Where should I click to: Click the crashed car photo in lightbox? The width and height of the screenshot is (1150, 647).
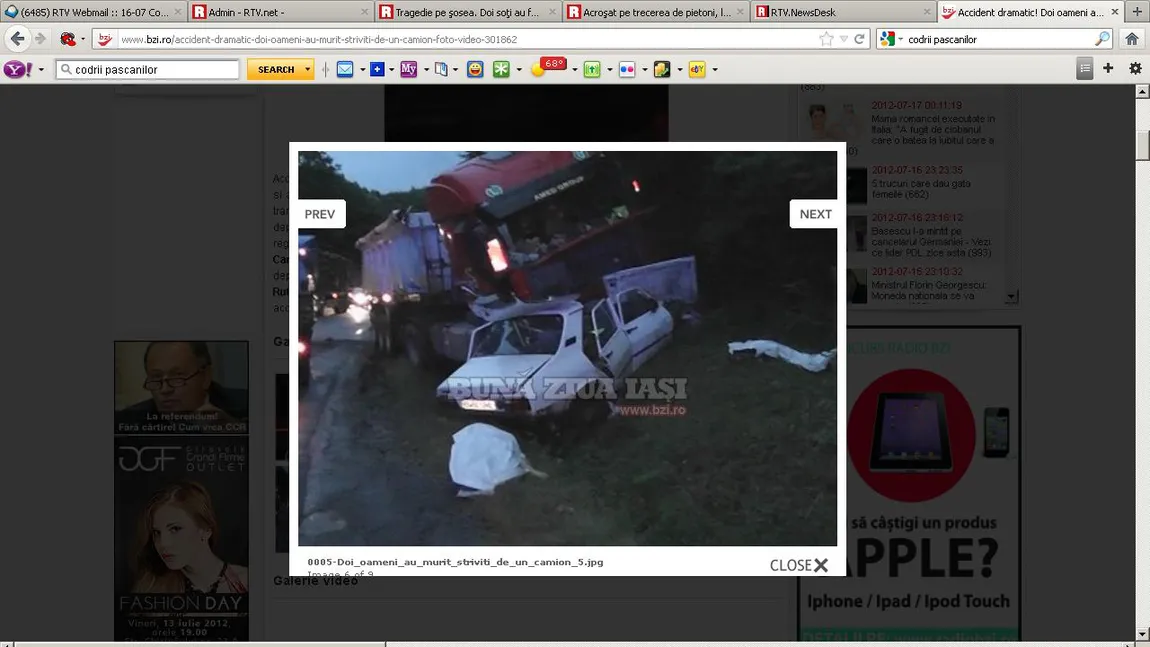click(x=567, y=348)
